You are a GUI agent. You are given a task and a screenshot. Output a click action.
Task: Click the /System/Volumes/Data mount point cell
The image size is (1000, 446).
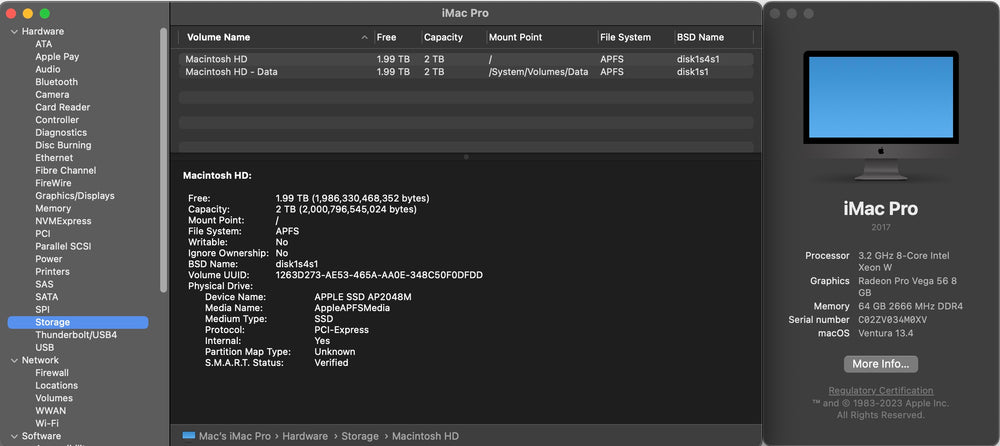tap(538, 72)
